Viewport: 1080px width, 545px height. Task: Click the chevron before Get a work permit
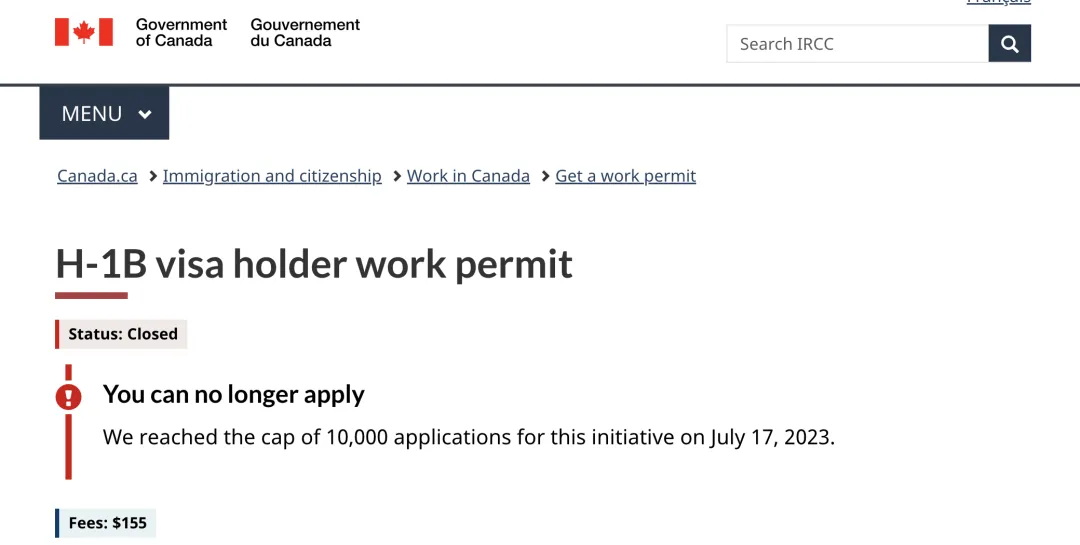point(545,176)
